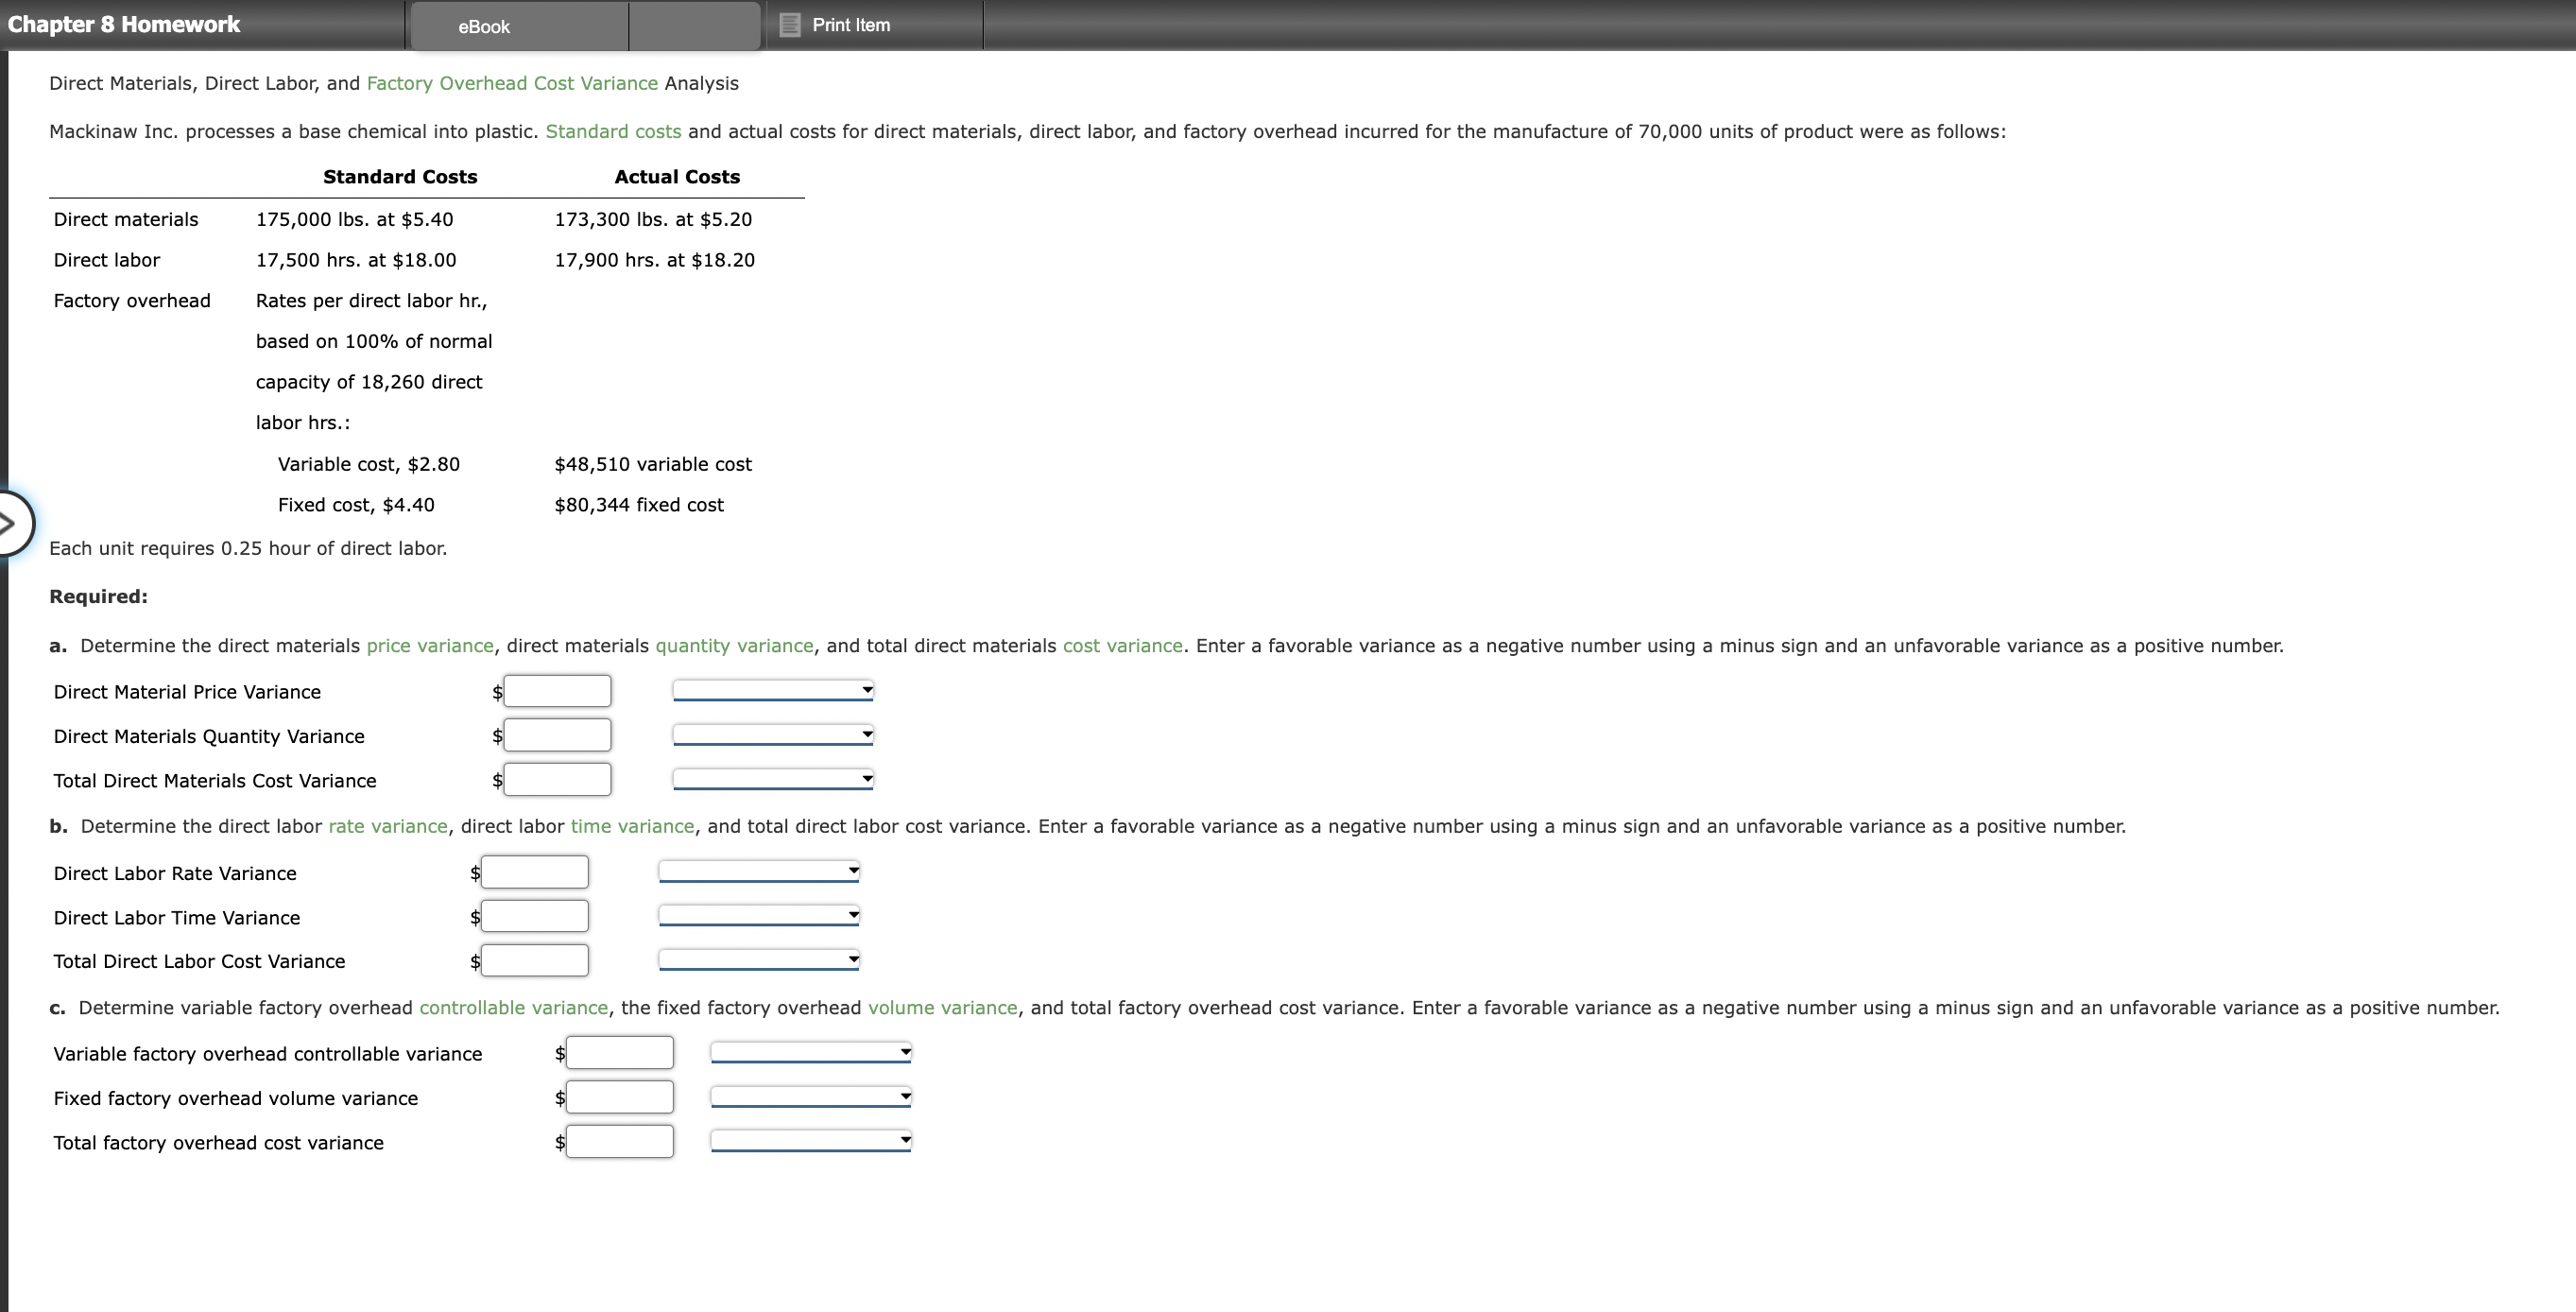Click Variable factory overhead controllable variance field

pyautogui.click(x=619, y=1053)
